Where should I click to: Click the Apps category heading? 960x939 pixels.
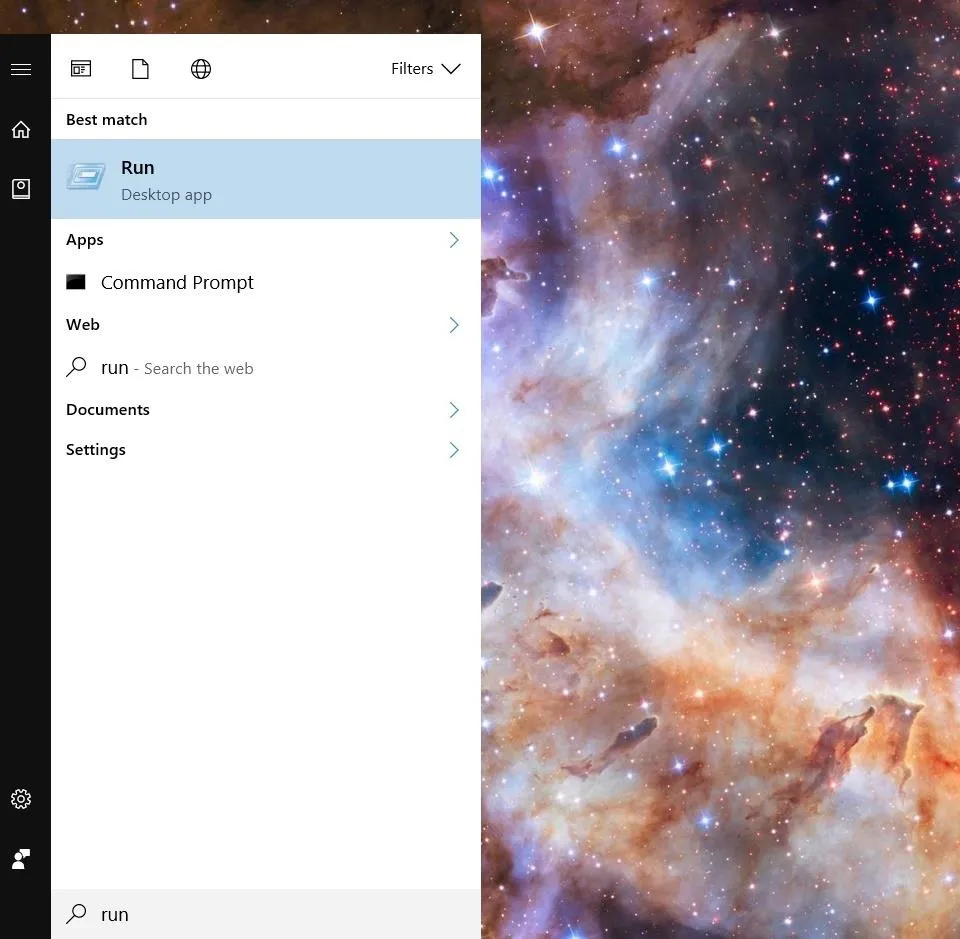pos(84,240)
